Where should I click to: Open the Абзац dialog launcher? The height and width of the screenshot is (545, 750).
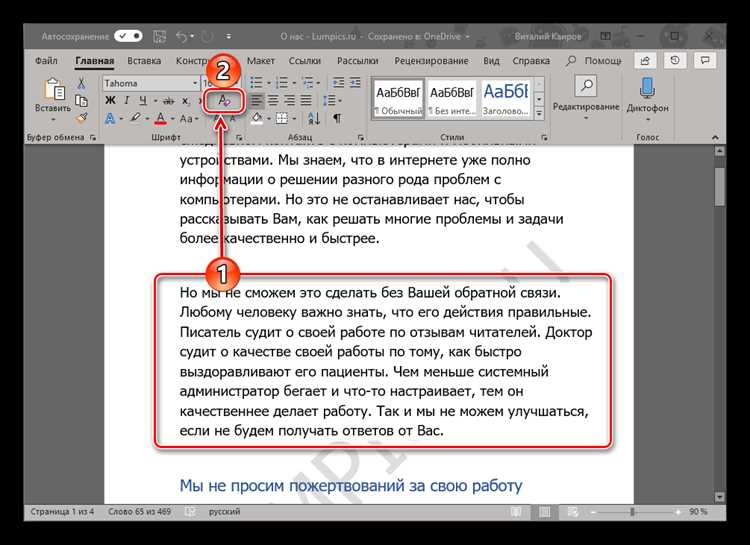click(x=361, y=137)
